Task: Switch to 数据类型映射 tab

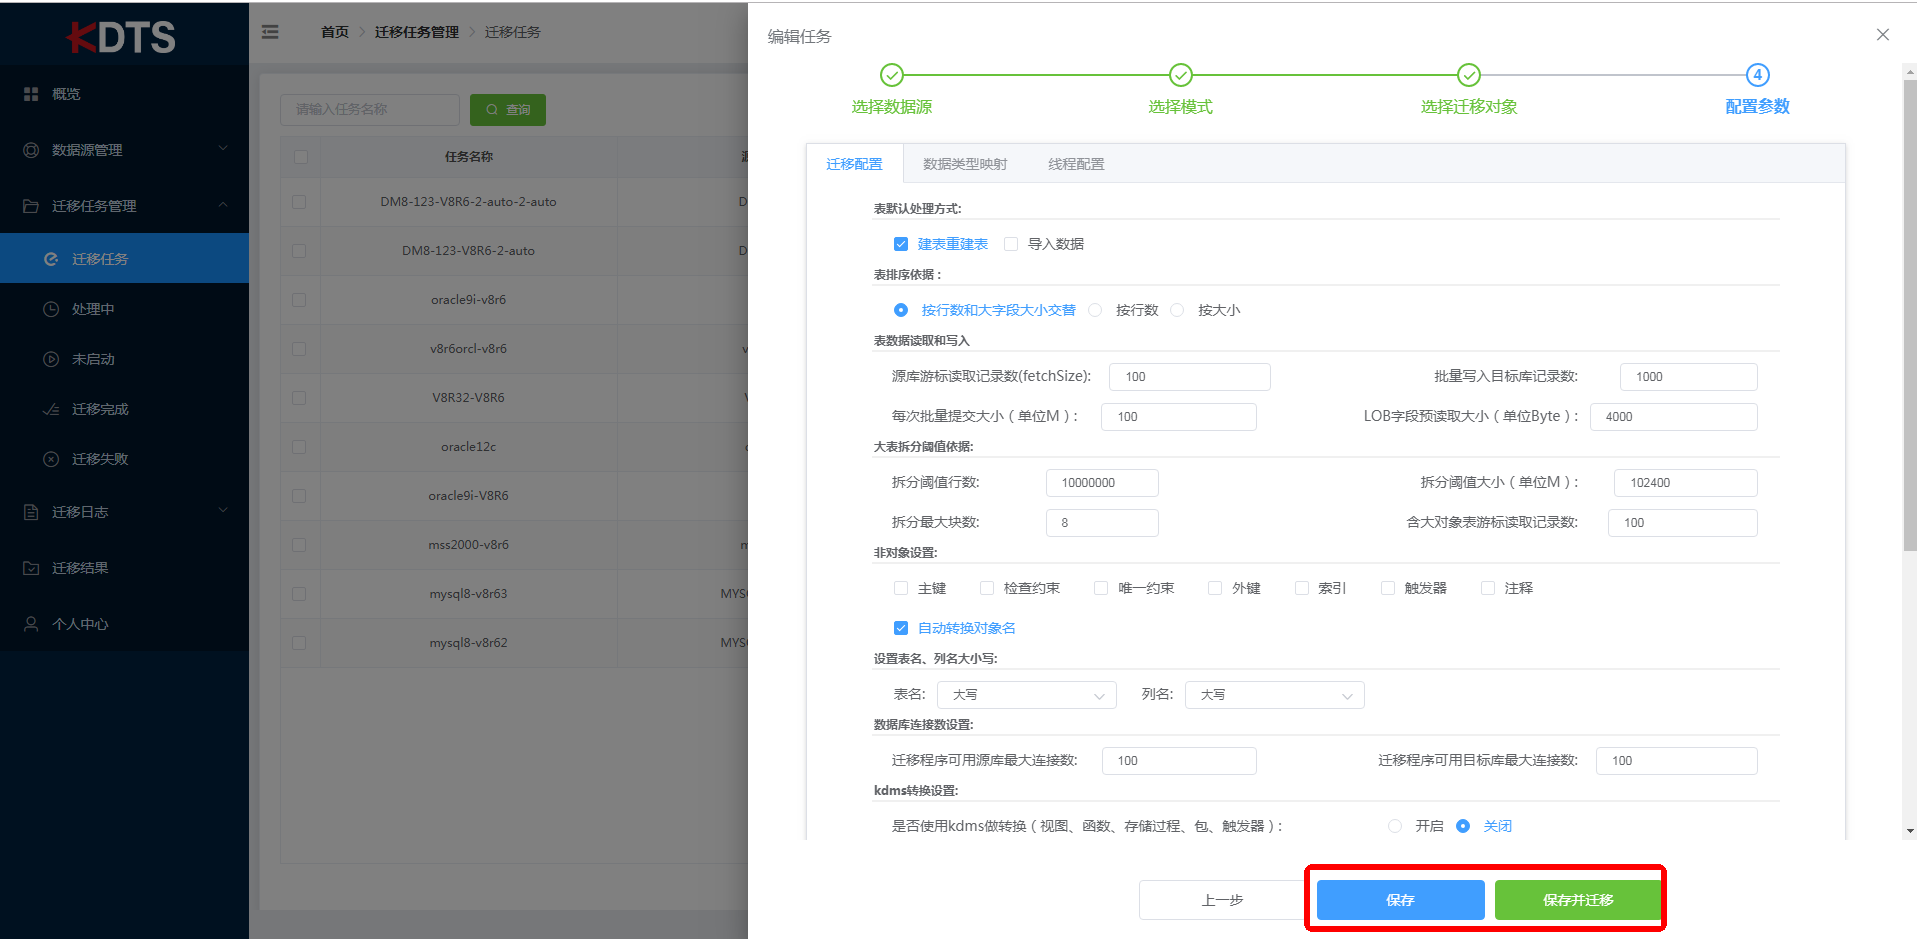Action: pos(965,164)
